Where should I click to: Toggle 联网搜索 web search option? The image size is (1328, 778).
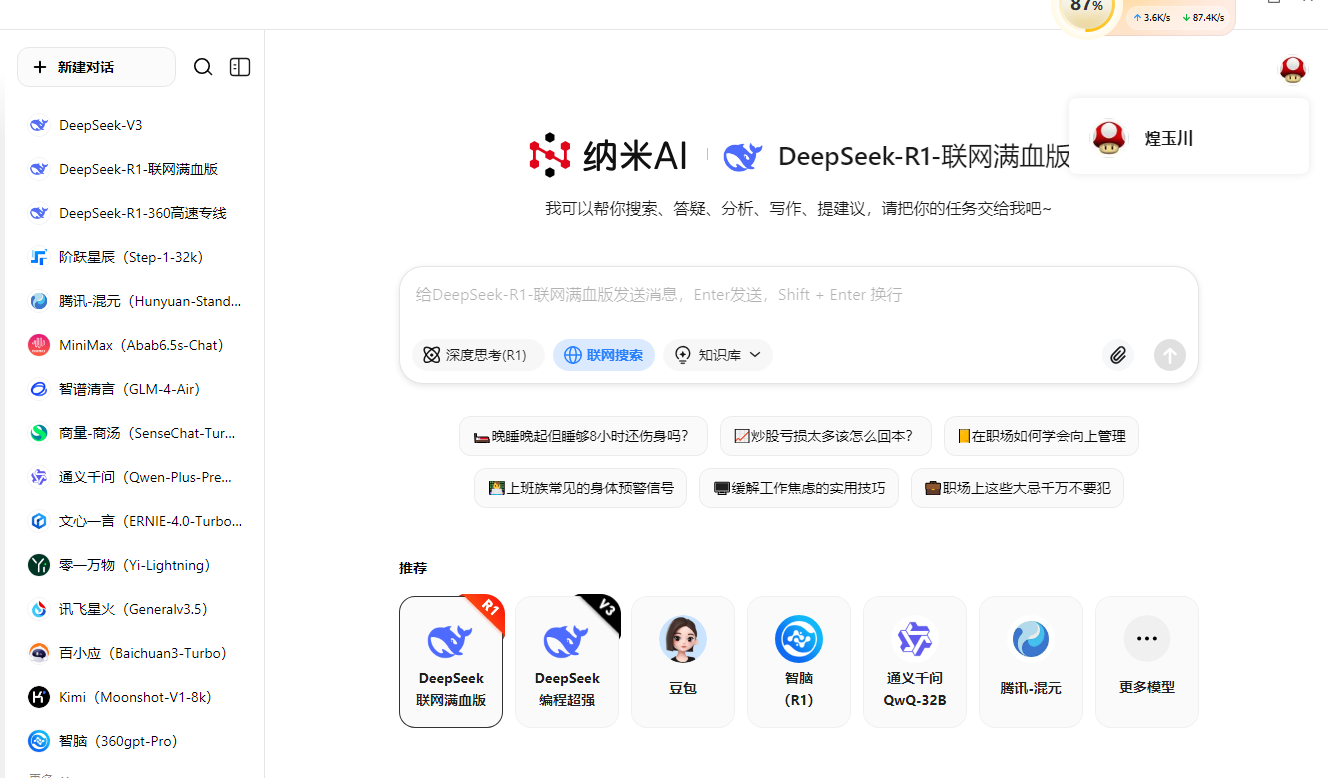(604, 355)
